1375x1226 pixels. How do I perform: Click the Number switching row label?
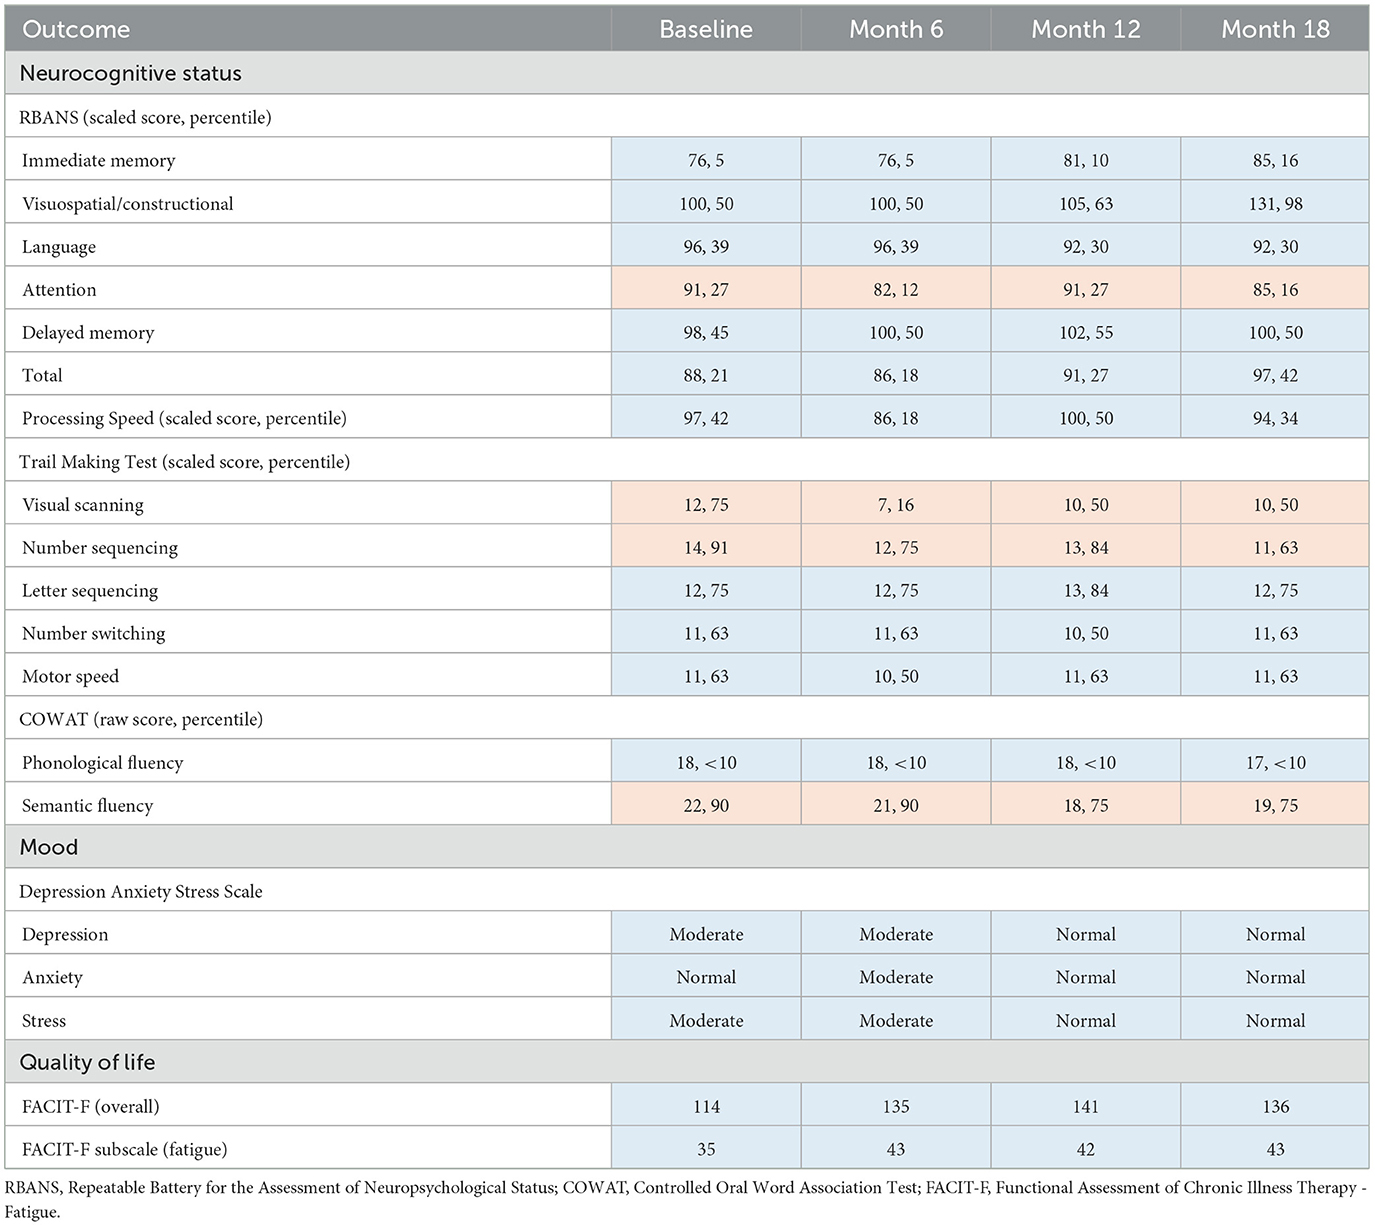pyautogui.click(x=94, y=634)
